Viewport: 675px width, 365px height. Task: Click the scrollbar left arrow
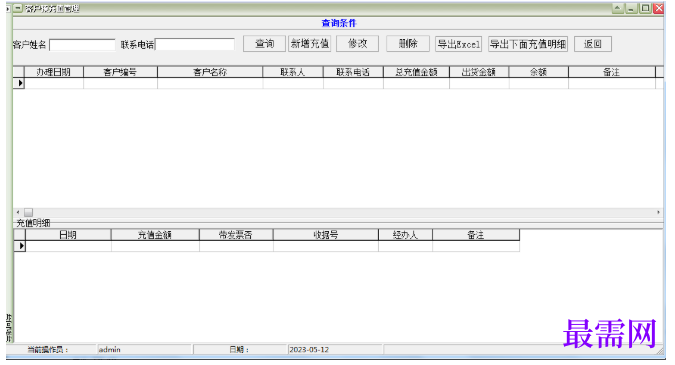18,212
